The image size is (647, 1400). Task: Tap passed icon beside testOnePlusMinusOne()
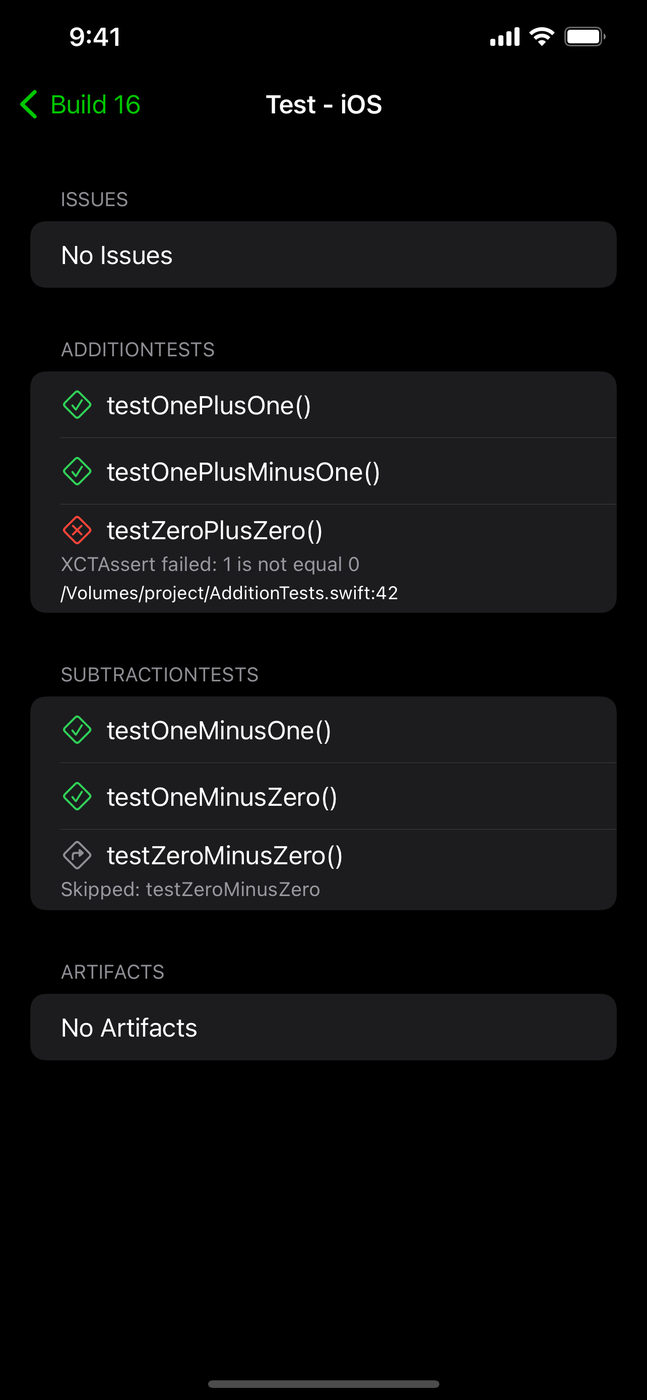77,471
